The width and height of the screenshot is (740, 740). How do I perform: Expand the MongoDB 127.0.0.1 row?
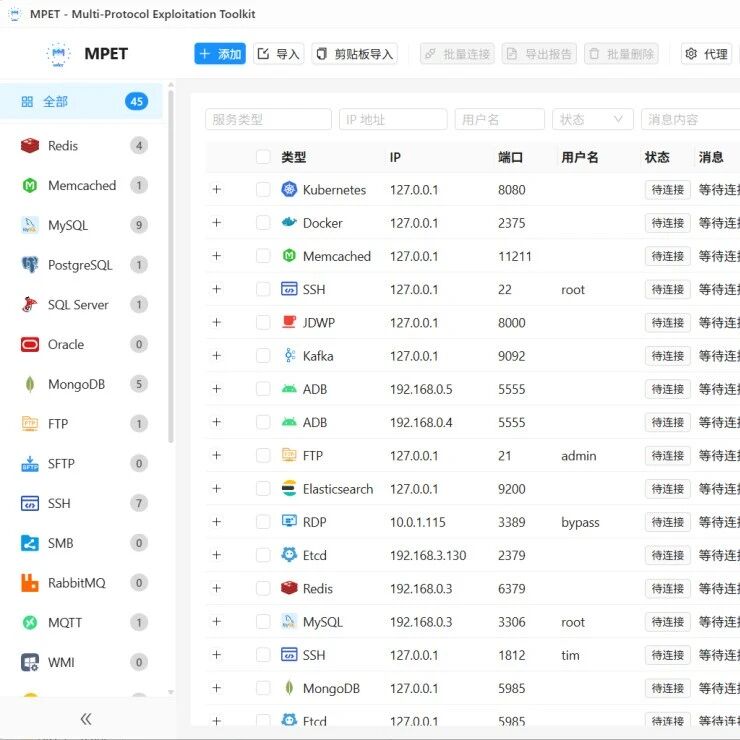217,688
